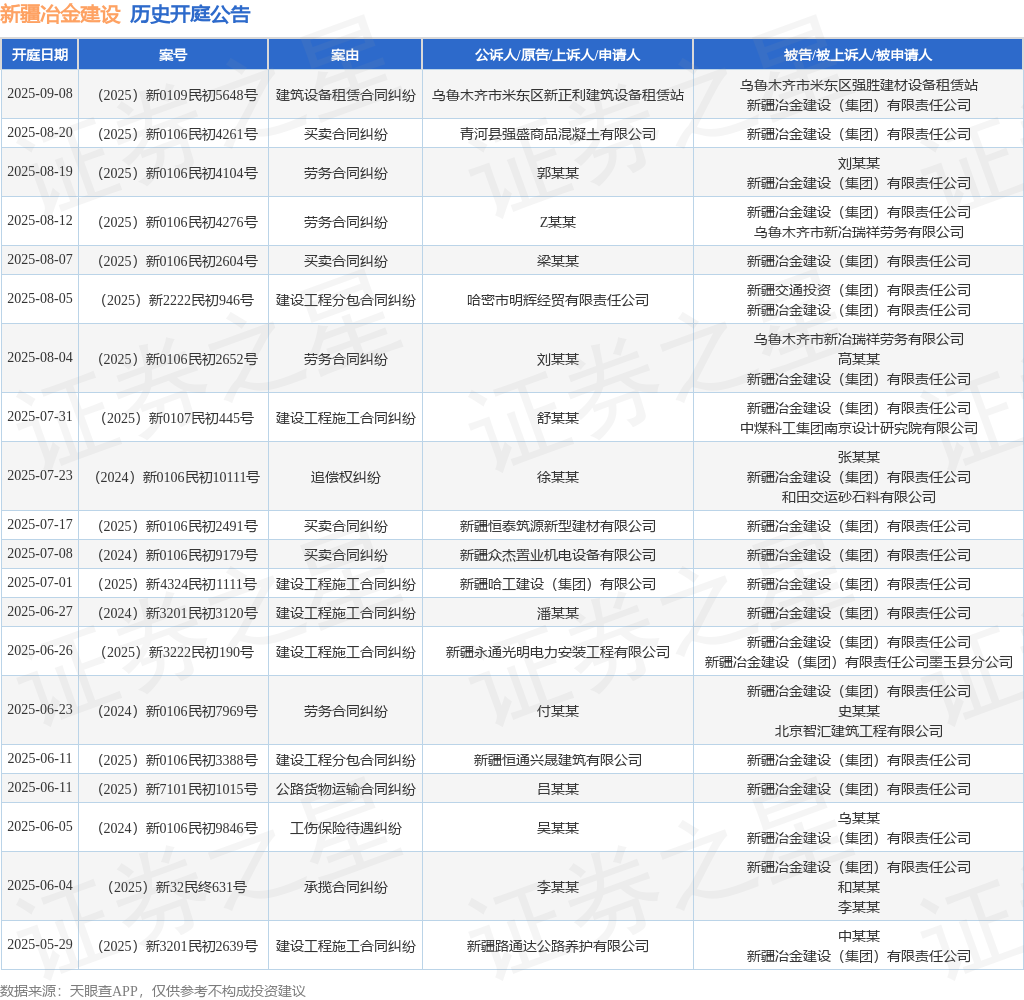Viewport: 1024px width, 1000px height.
Task: Click plaintiff 新疆众杰置业机电设备有限公司
Action: pos(558,555)
